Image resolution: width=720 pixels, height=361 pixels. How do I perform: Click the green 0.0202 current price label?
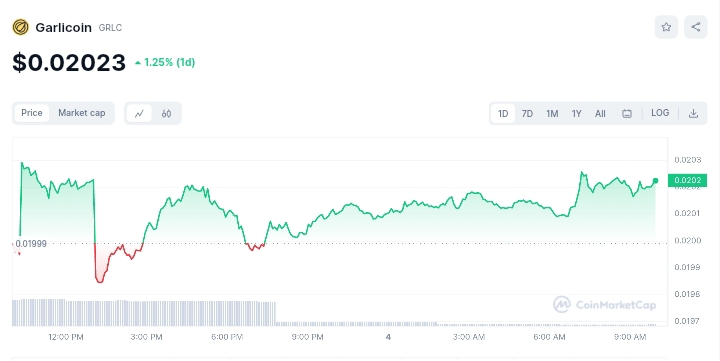[x=687, y=180]
